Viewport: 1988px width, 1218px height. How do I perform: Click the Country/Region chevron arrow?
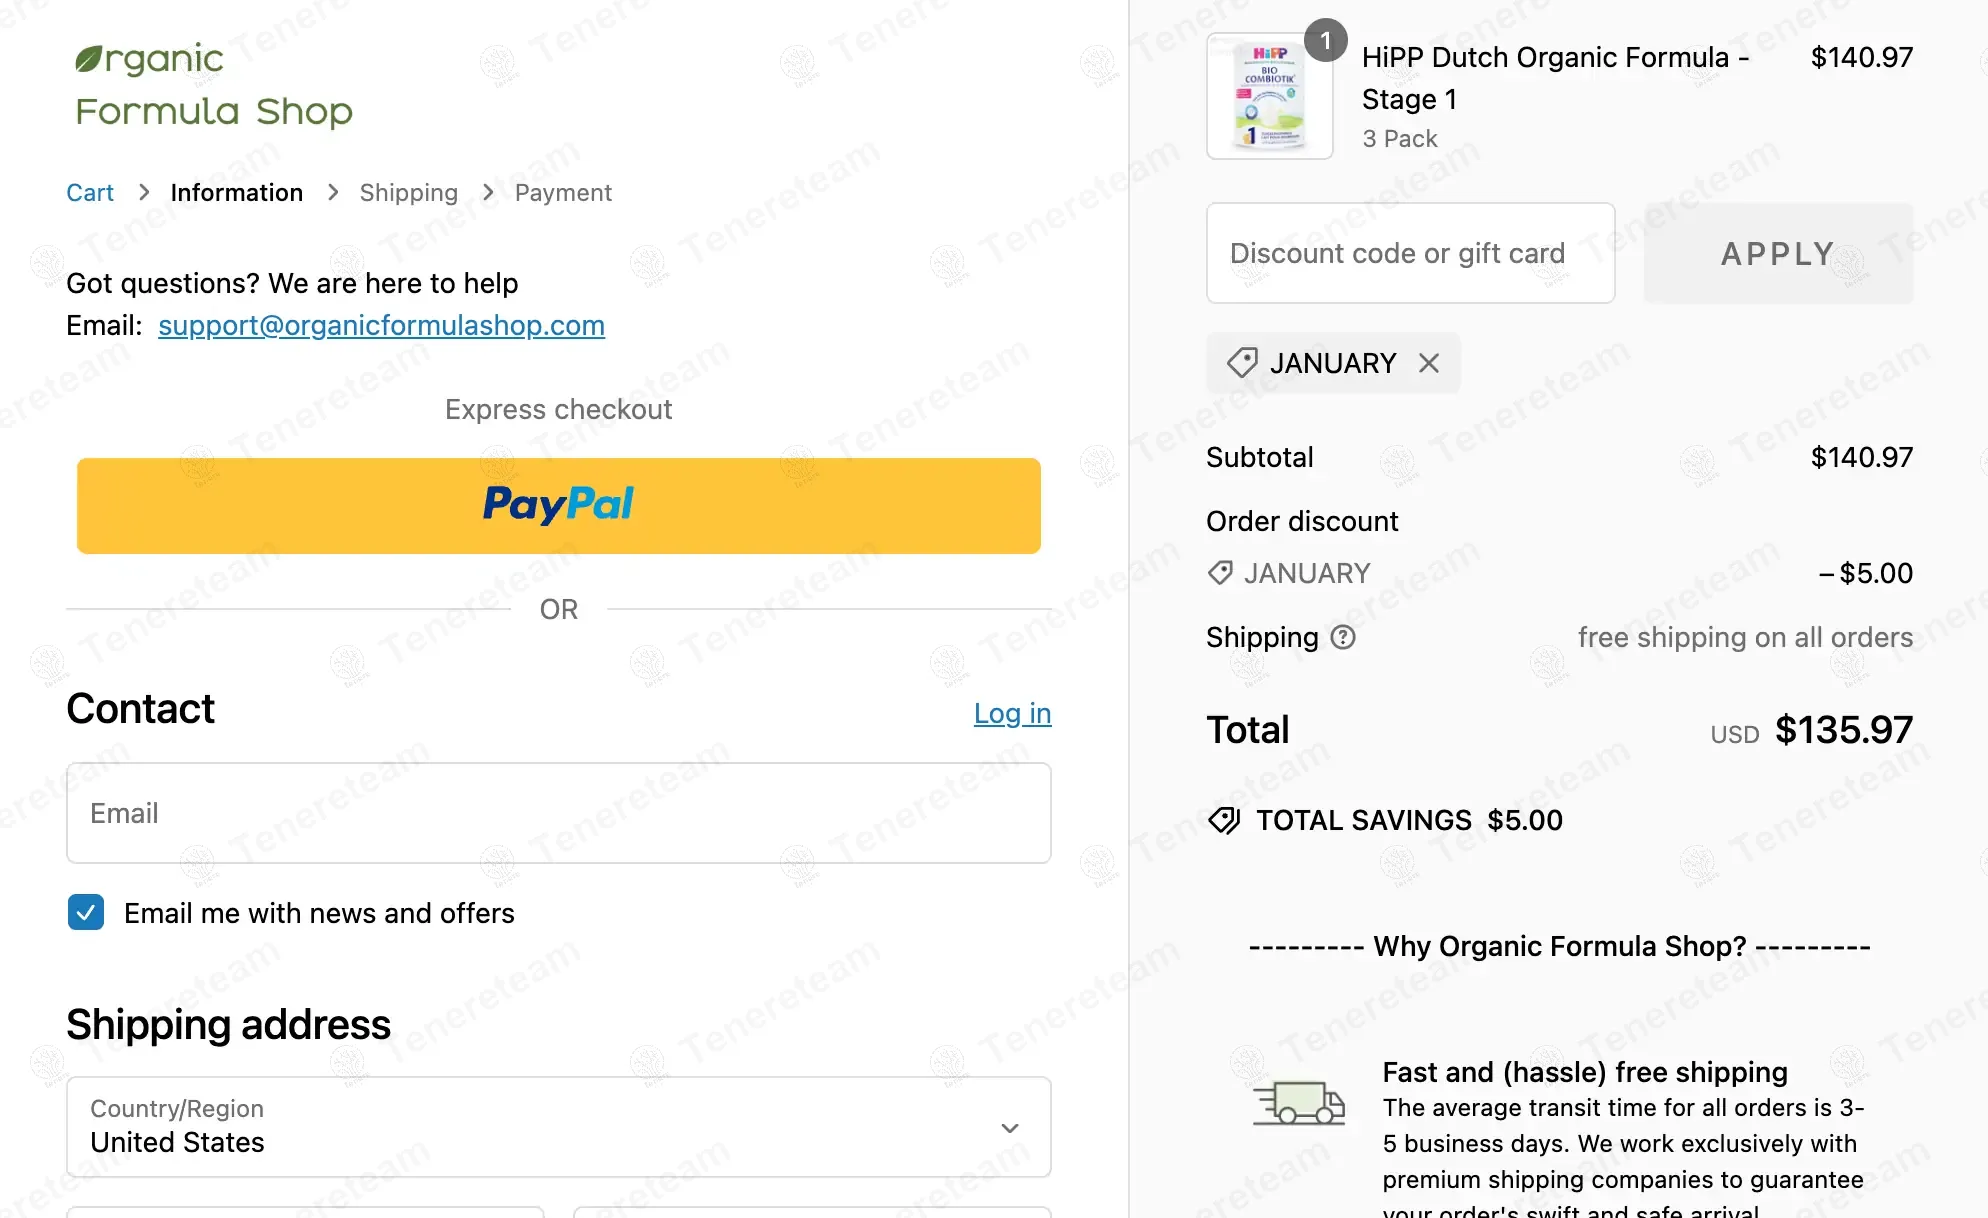coord(1010,1128)
